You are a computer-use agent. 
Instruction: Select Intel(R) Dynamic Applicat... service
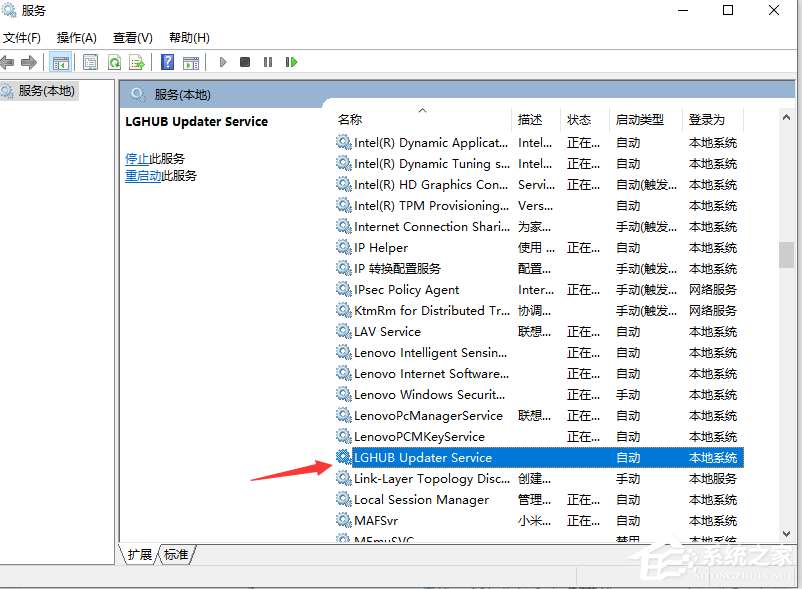(431, 143)
